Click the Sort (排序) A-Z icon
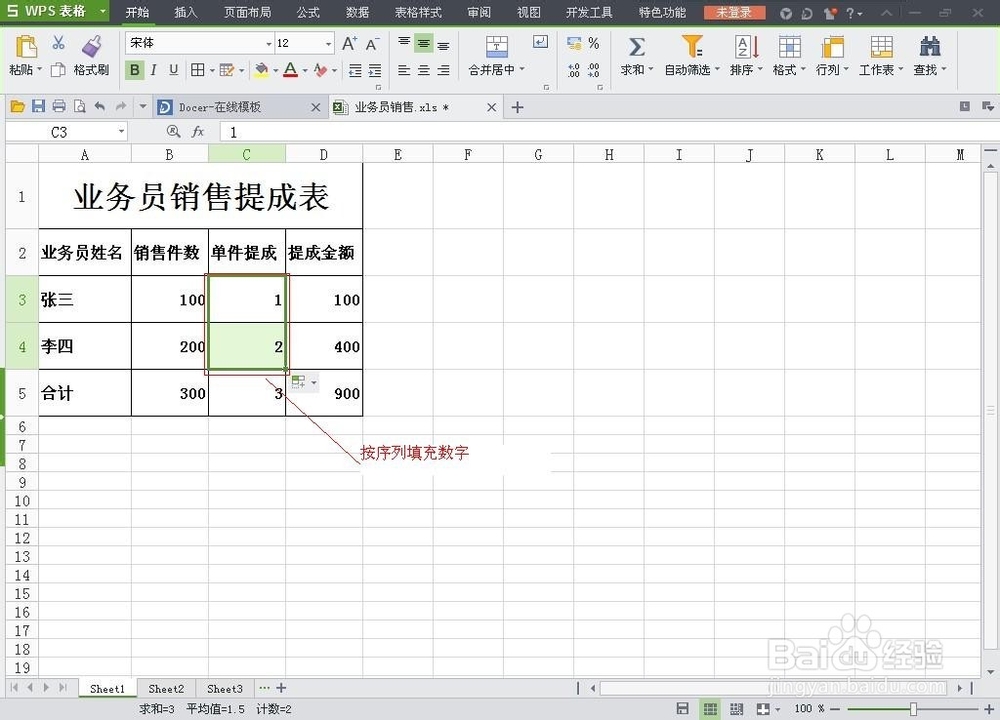The height and width of the screenshot is (720, 1000). (x=746, y=47)
